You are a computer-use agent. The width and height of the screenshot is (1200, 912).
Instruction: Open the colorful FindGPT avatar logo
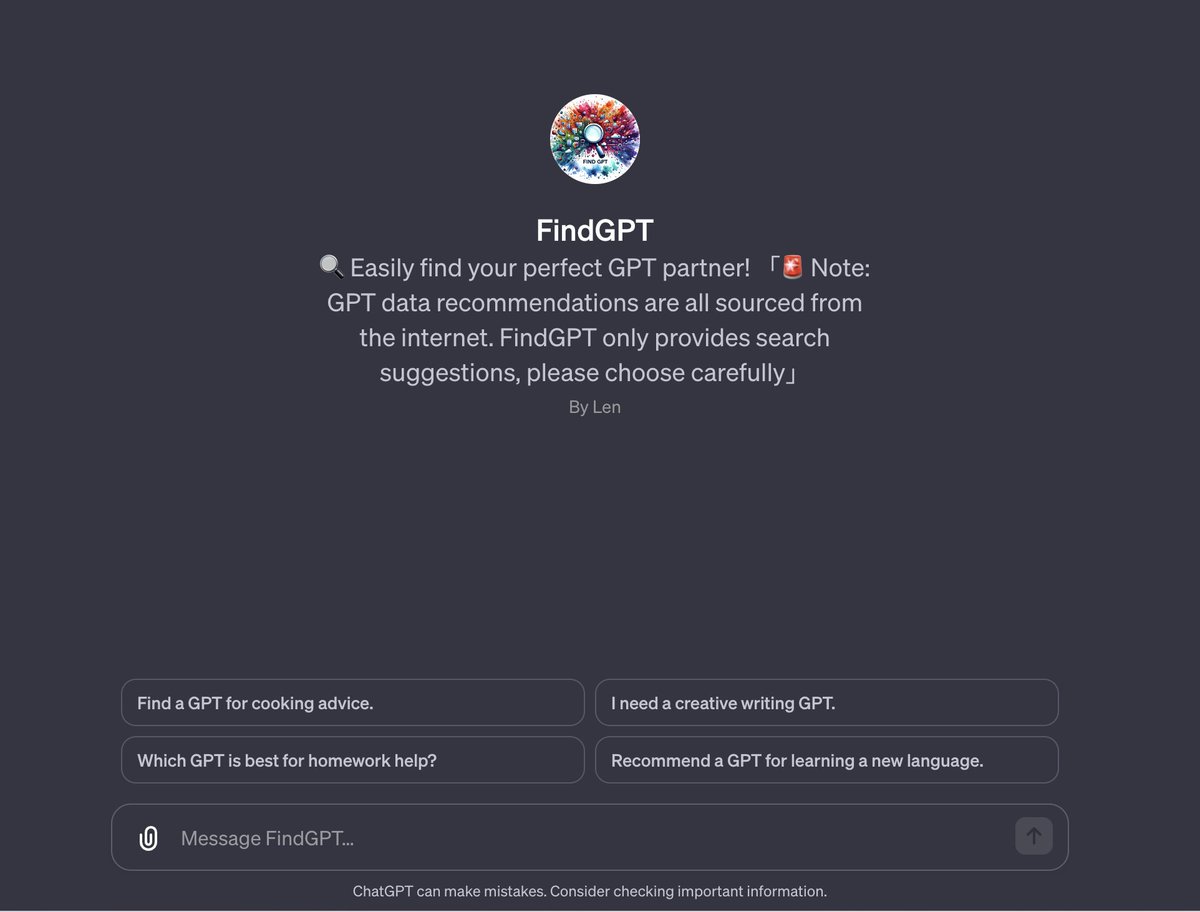[x=595, y=139]
